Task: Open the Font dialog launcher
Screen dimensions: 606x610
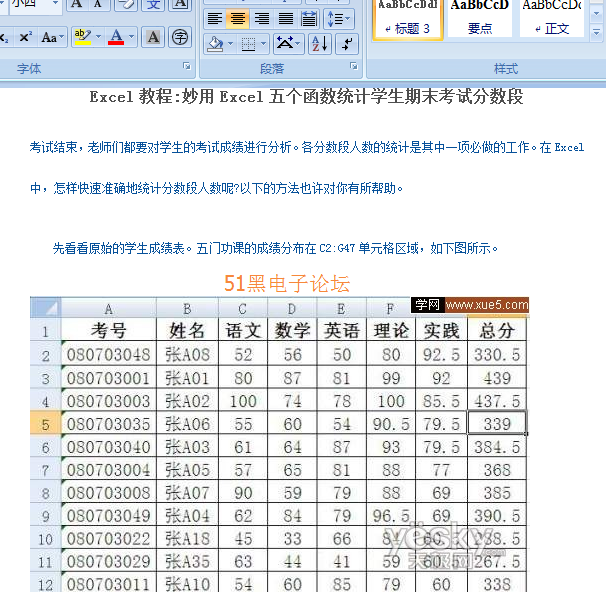Action: [187, 67]
